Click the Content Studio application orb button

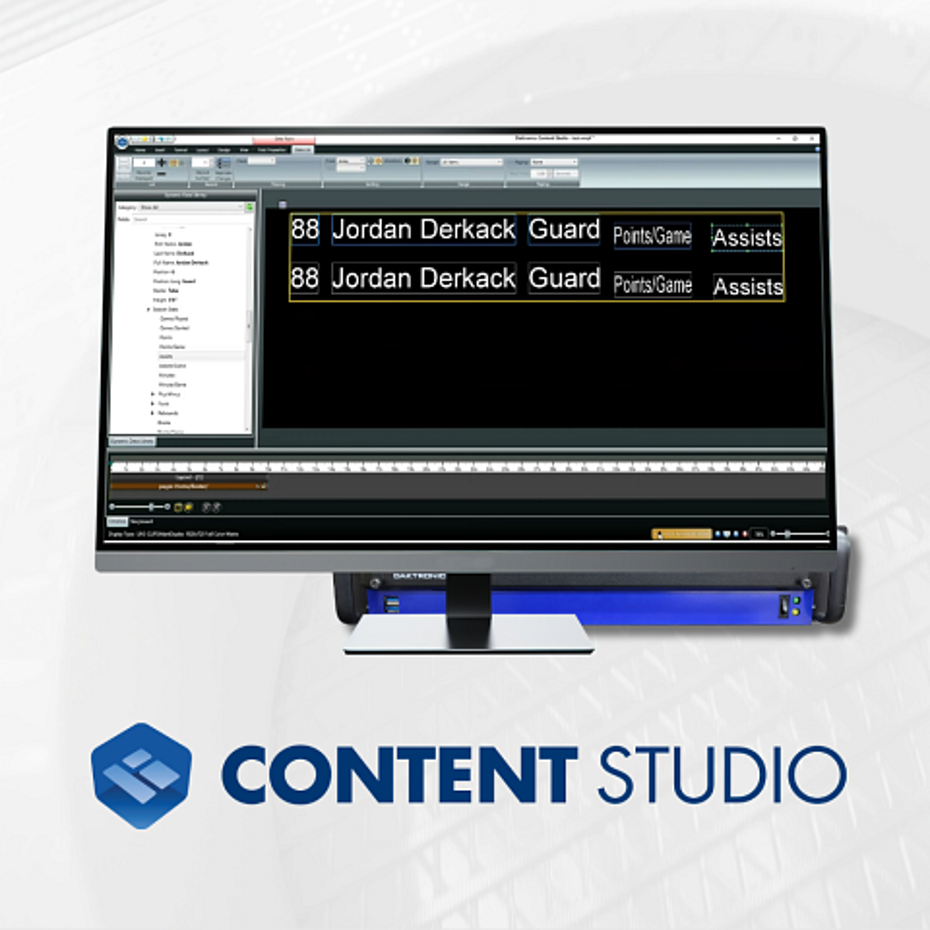[x=122, y=142]
